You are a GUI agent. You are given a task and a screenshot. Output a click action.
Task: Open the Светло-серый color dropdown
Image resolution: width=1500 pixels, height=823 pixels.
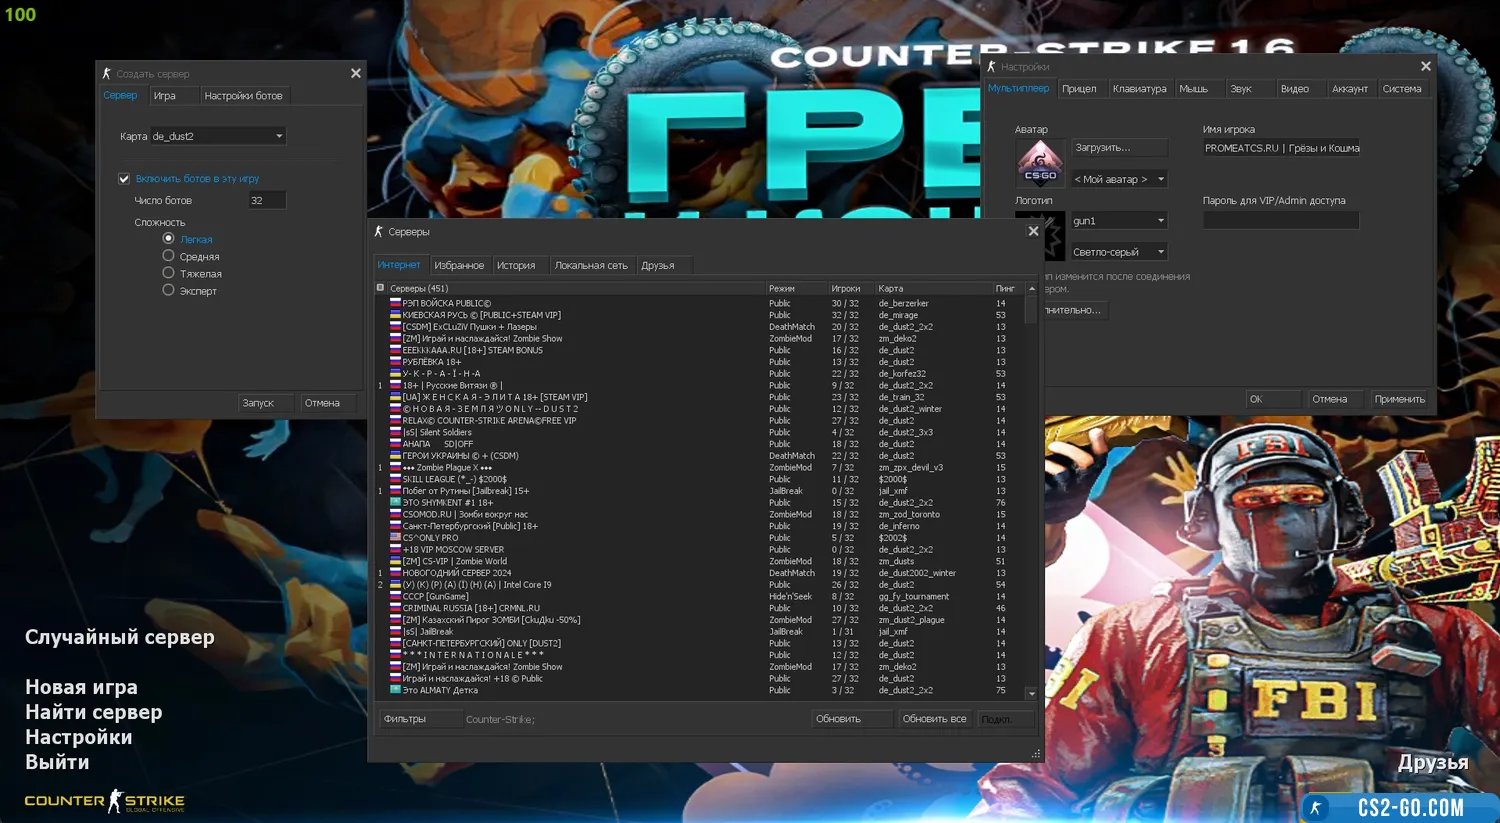click(1160, 252)
